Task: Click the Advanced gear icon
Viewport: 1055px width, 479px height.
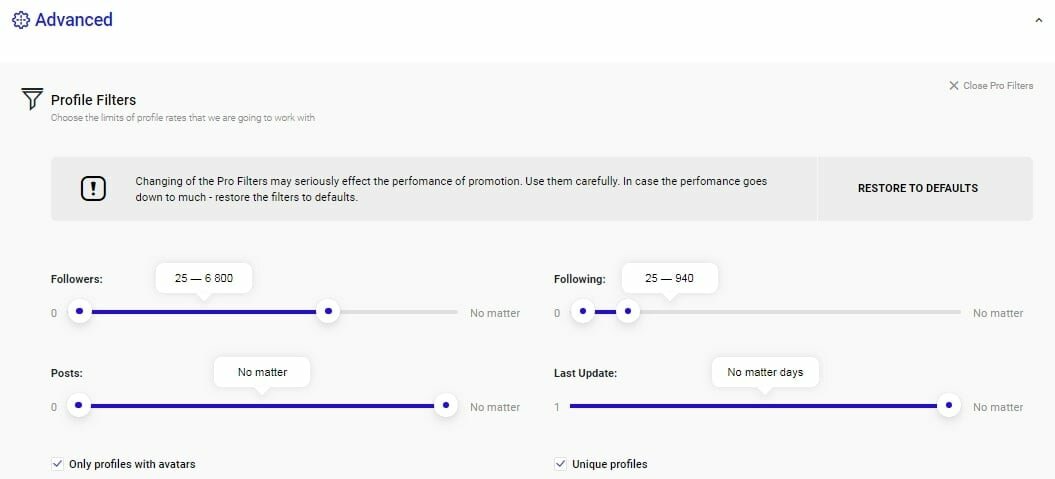Action: pos(21,20)
